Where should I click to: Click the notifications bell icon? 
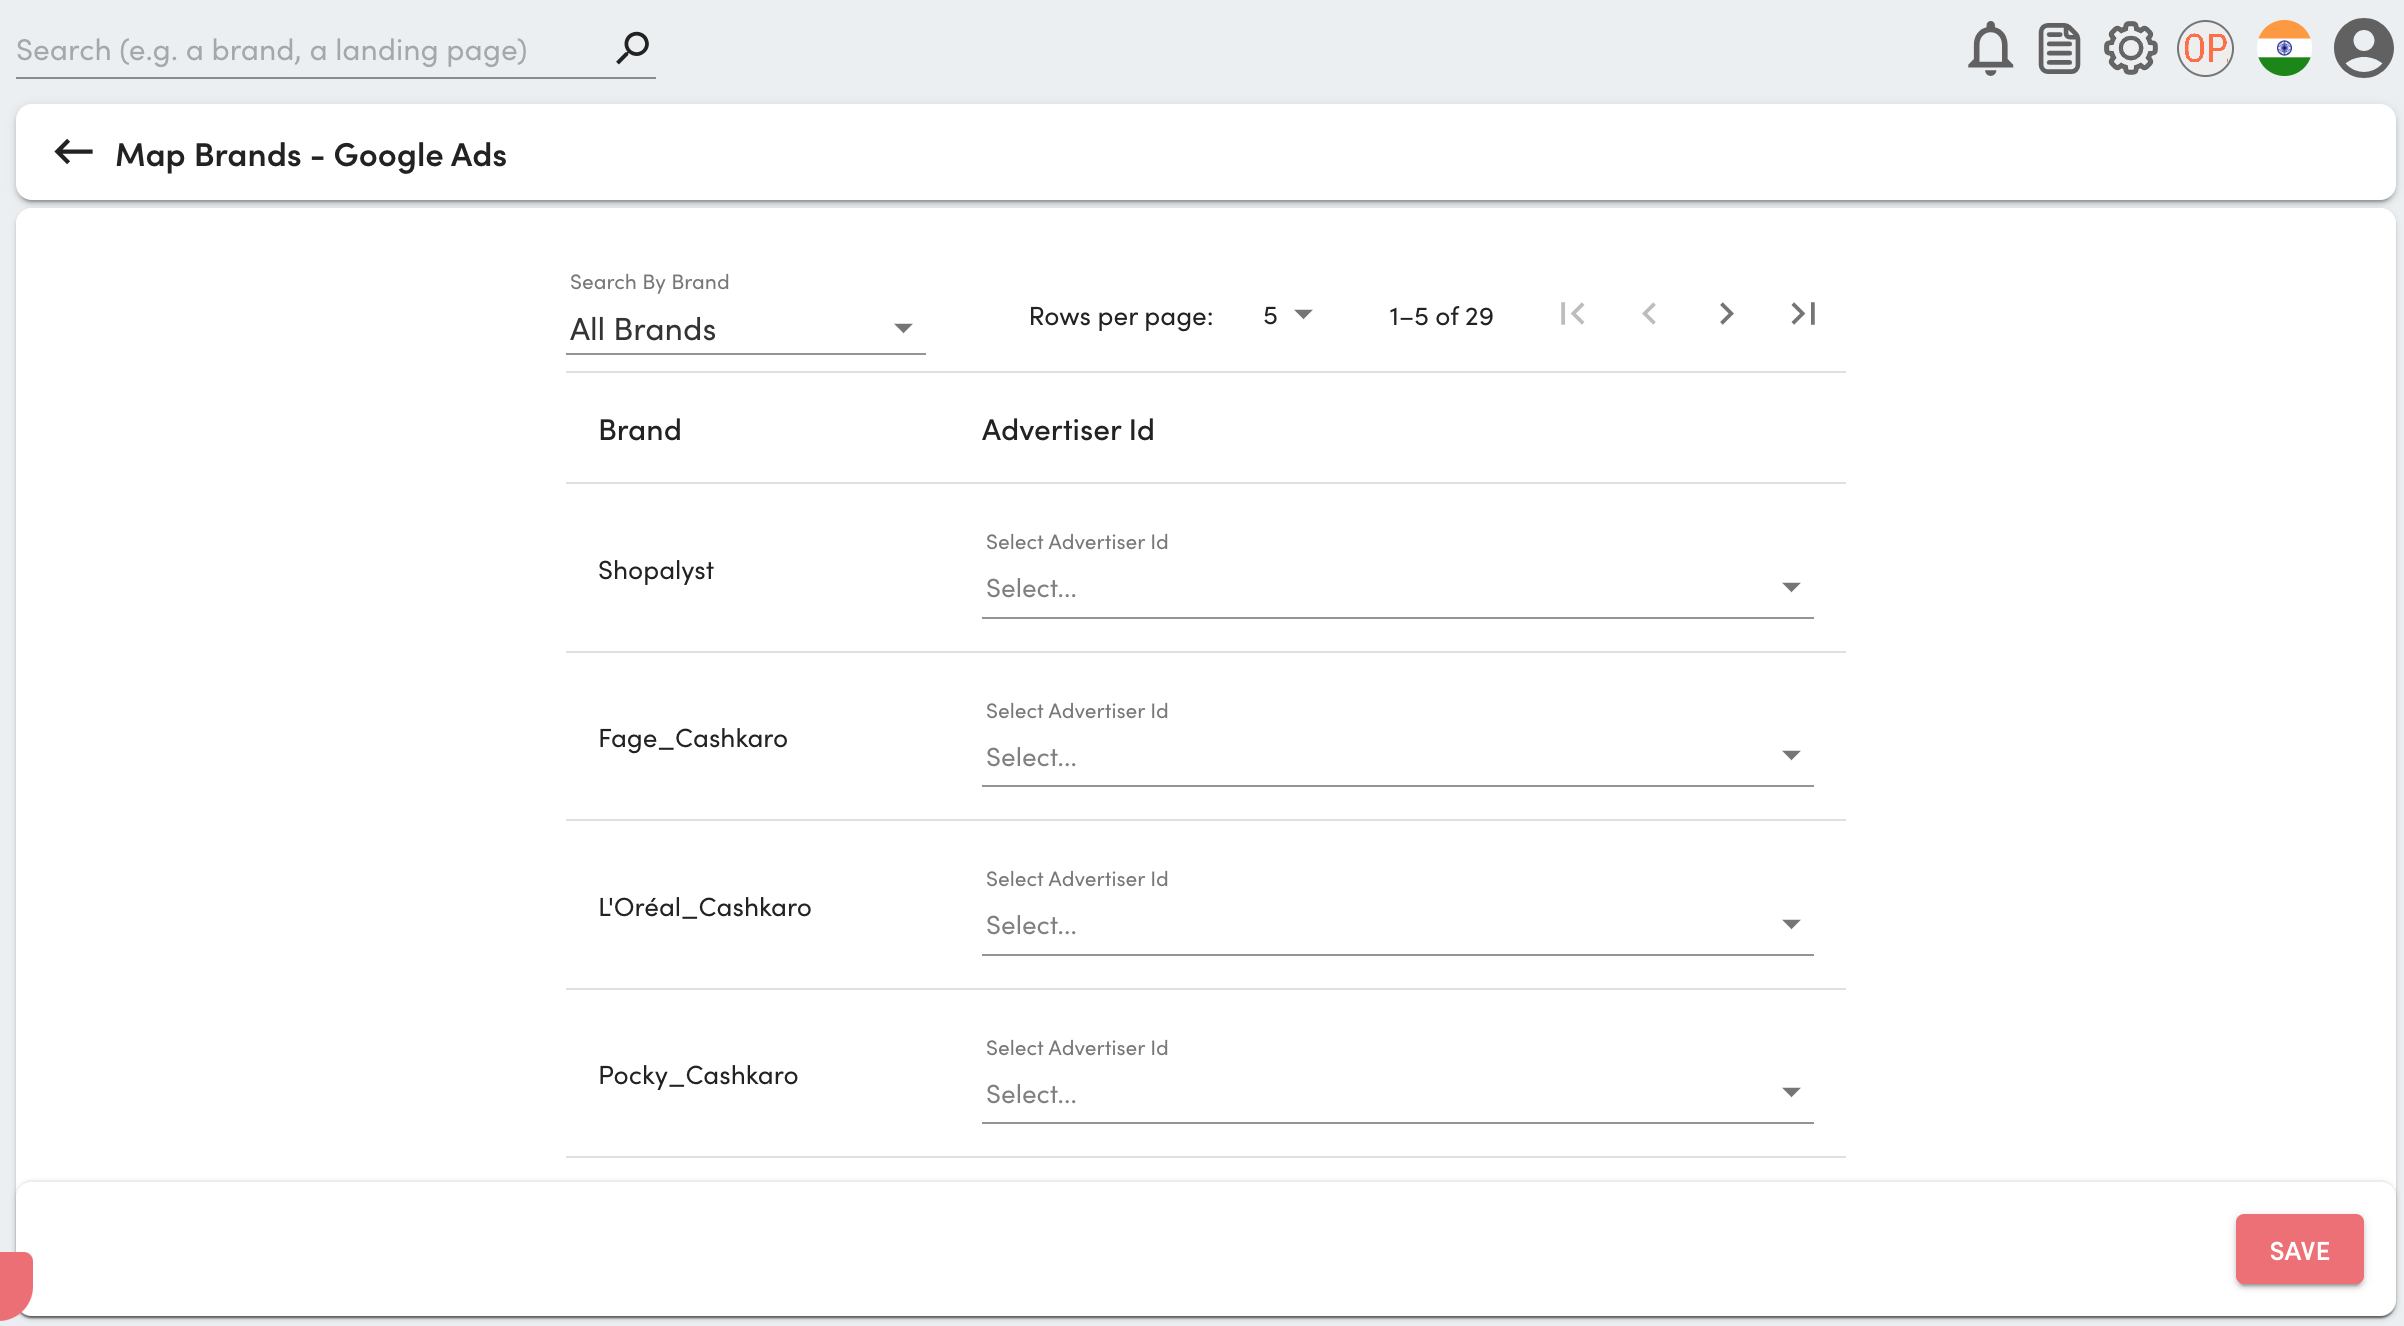point(1990,48)
